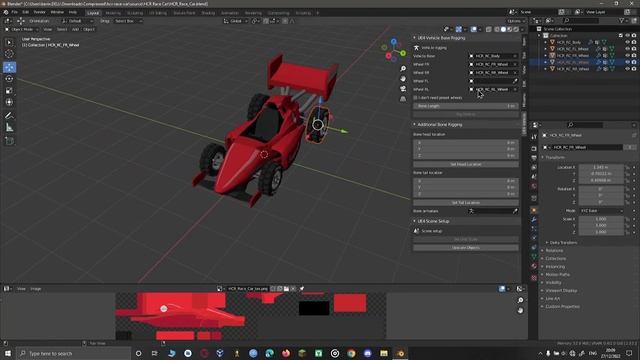
Task: Expand the Viewport Display section
Action: (561, 291)
